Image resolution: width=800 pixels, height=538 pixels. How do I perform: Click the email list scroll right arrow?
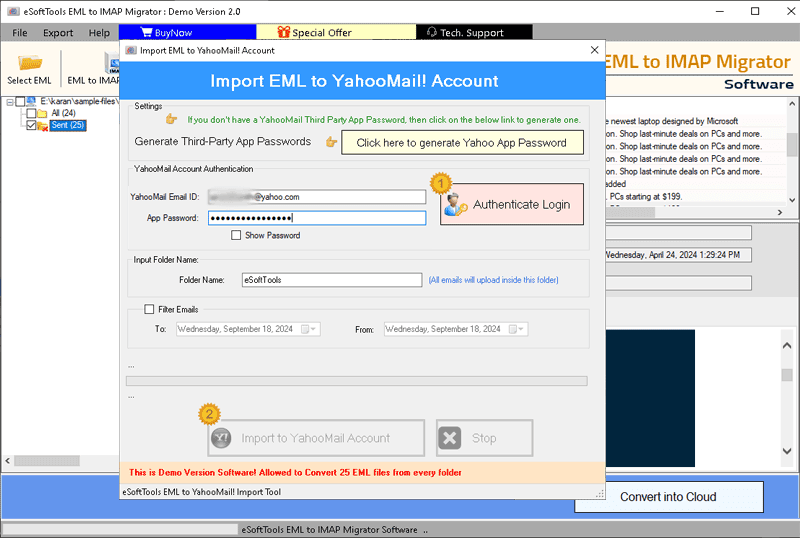click(x=780, y=212)
